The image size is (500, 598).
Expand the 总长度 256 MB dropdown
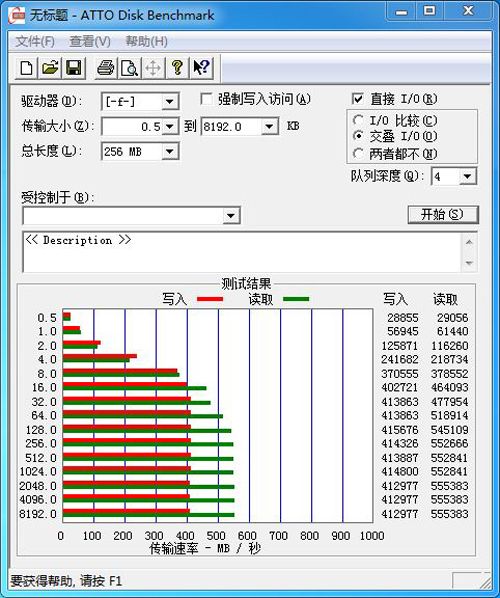[169, 151]
